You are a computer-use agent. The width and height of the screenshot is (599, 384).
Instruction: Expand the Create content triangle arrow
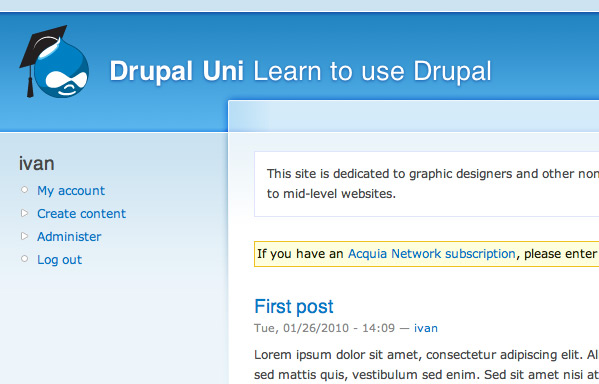click(x=24, y=213)
